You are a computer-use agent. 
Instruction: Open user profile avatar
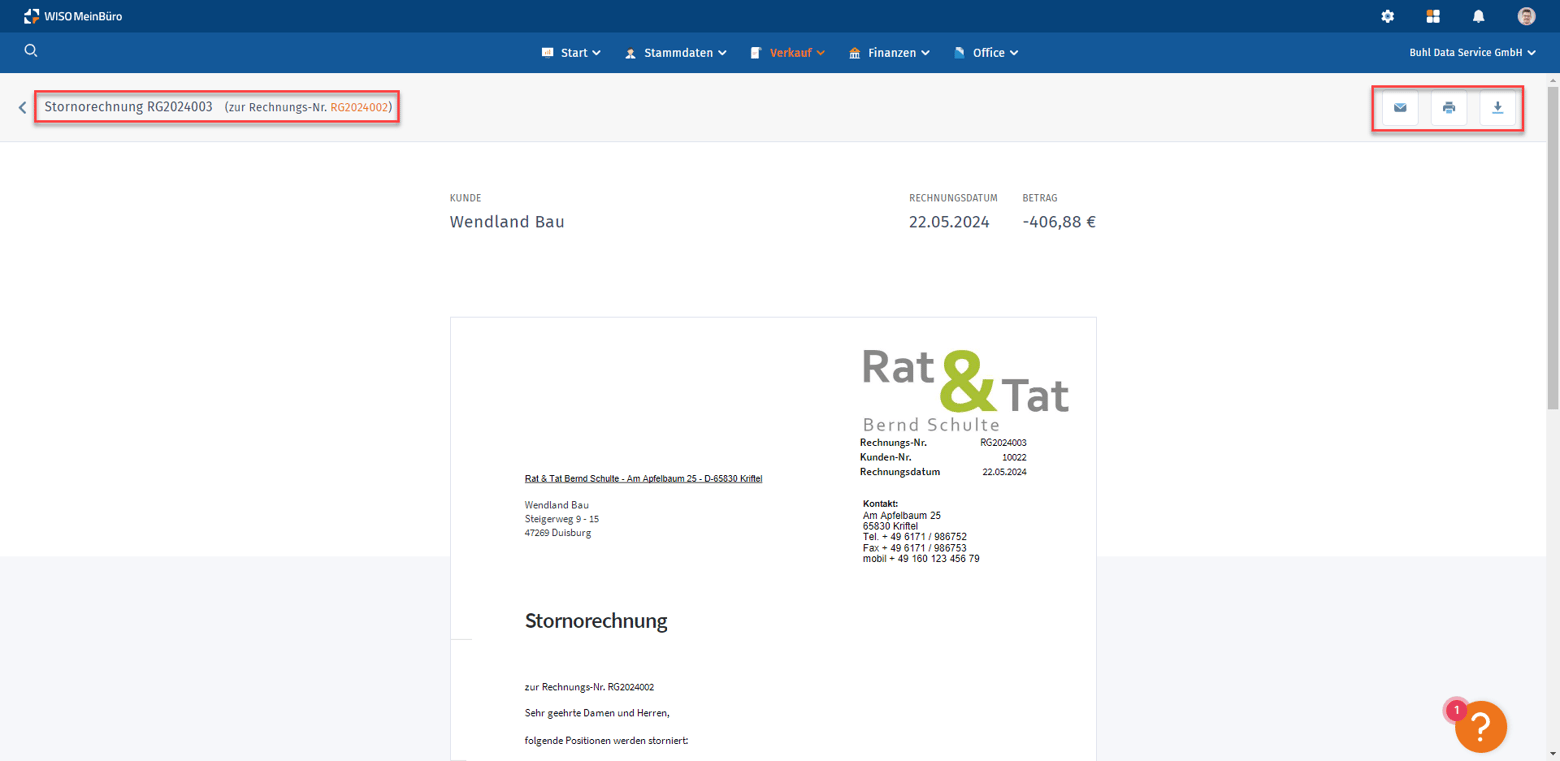[x=1526, y=16]
